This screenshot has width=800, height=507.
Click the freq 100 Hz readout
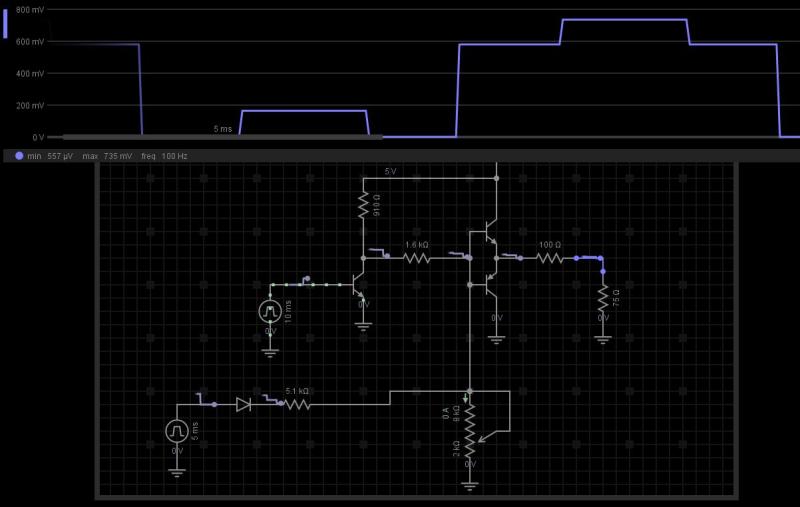(163, 156)
